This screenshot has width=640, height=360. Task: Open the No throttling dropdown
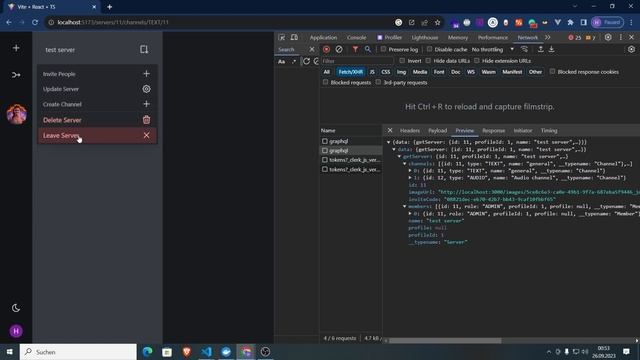tap(493, 49)
